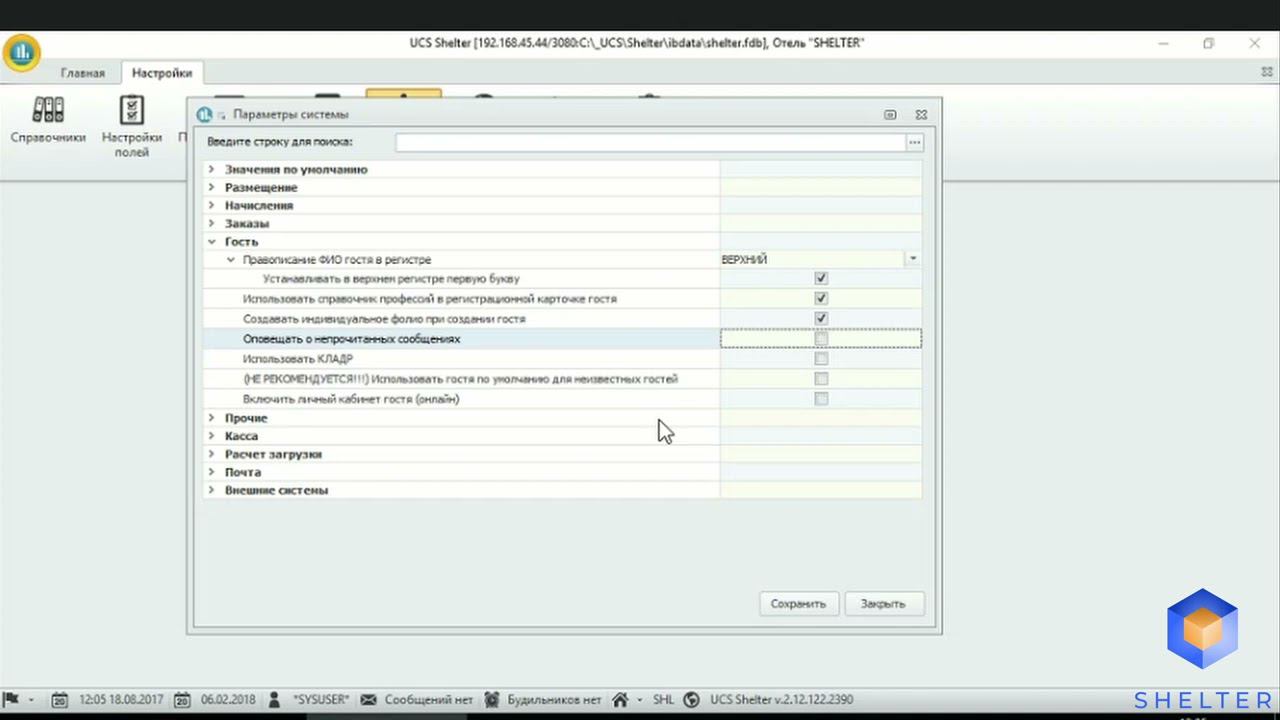
Task: Click the alarm clock icon beside Будильников нет
Action: (492, 700)
